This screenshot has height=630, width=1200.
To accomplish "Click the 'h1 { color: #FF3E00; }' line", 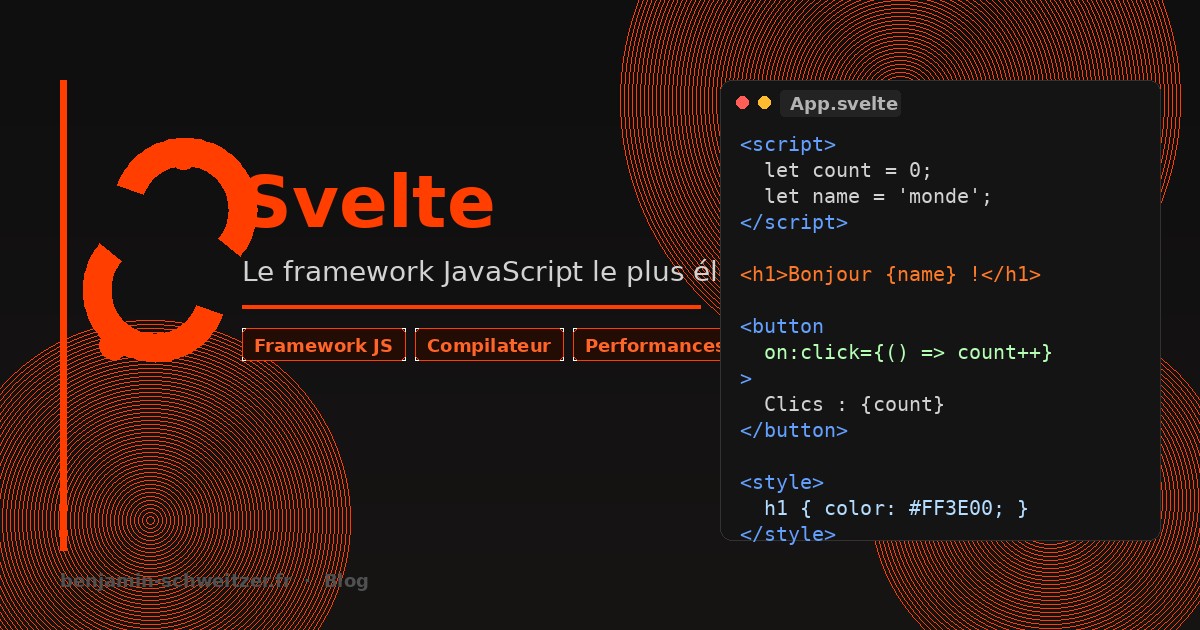I will coord(896,508).
